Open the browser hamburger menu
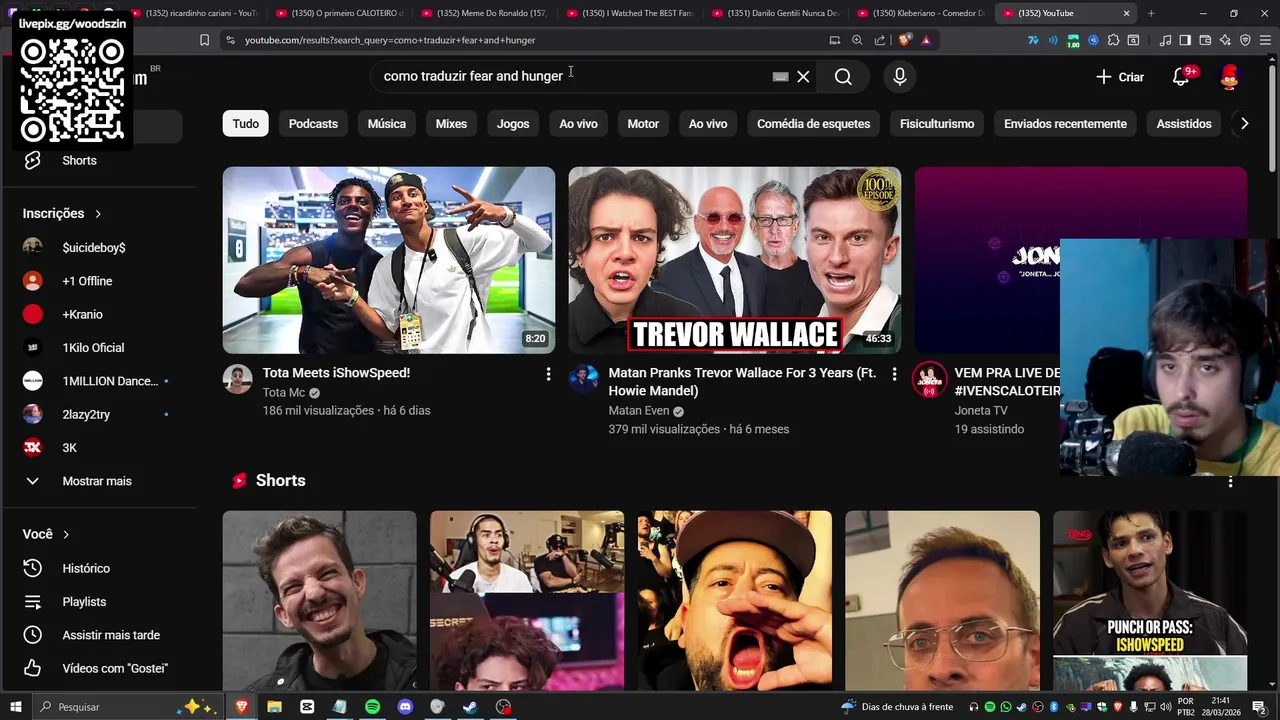Image resolution: width=1280 pixels, height=720 pixels. click(1264, 40)
